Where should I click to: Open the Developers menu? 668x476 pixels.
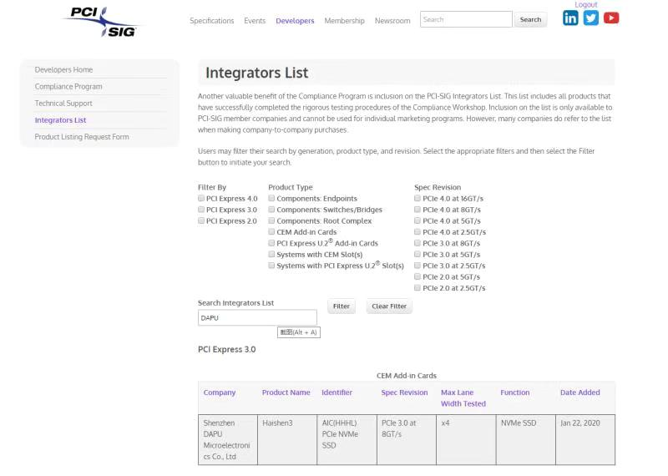pyautogui.click(x=295, y=20)
